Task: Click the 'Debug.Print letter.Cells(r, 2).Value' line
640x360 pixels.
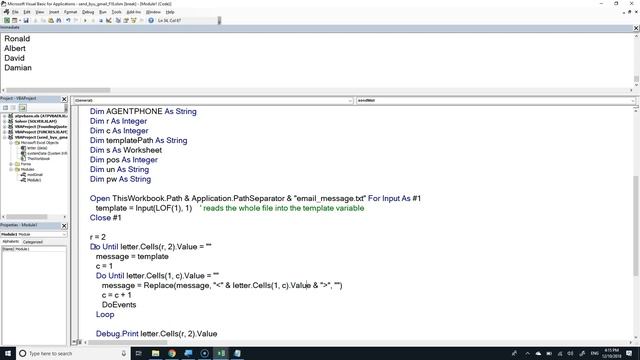Action: pyautogui.click(x=156, y=334)
